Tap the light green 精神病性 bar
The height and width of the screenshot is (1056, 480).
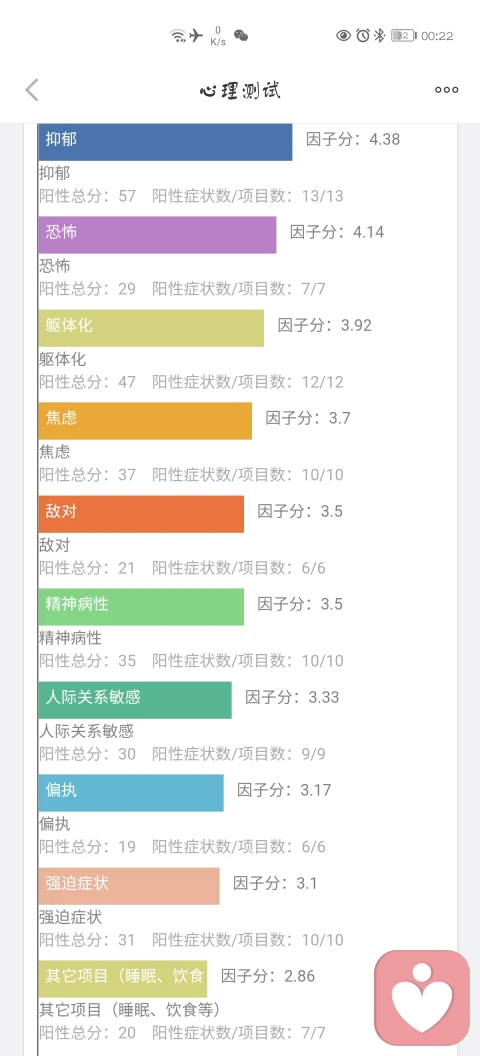(141, 606)
